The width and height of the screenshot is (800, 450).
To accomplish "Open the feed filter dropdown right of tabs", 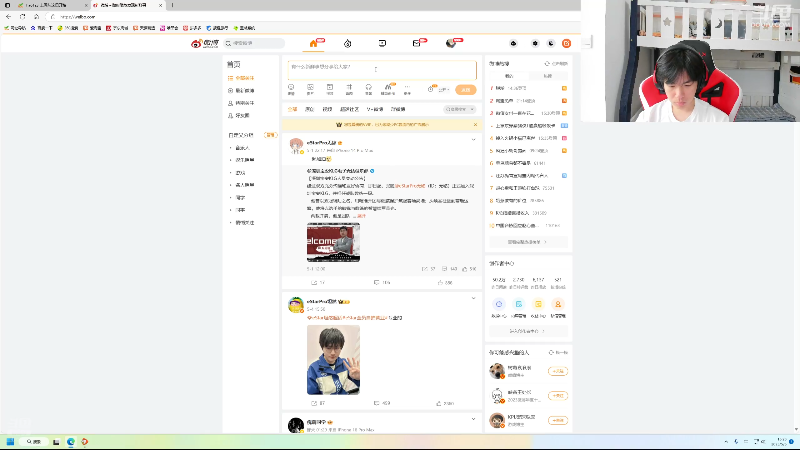I will click(460, 109).
